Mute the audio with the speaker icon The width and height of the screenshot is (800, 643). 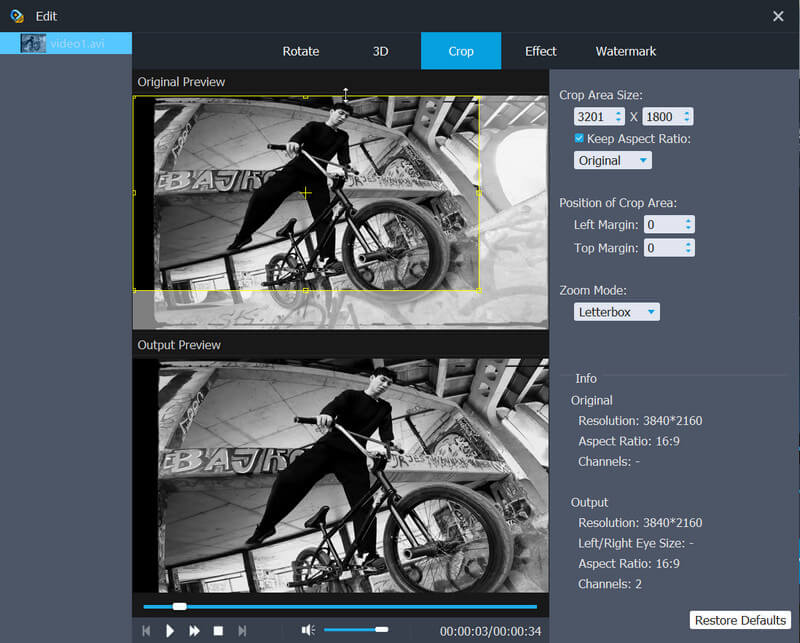tap(308, 630)
